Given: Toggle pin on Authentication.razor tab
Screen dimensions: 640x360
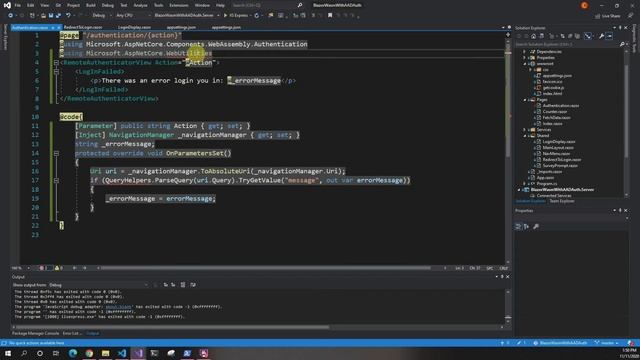Looking at the screenshot, I should (53, 27).
